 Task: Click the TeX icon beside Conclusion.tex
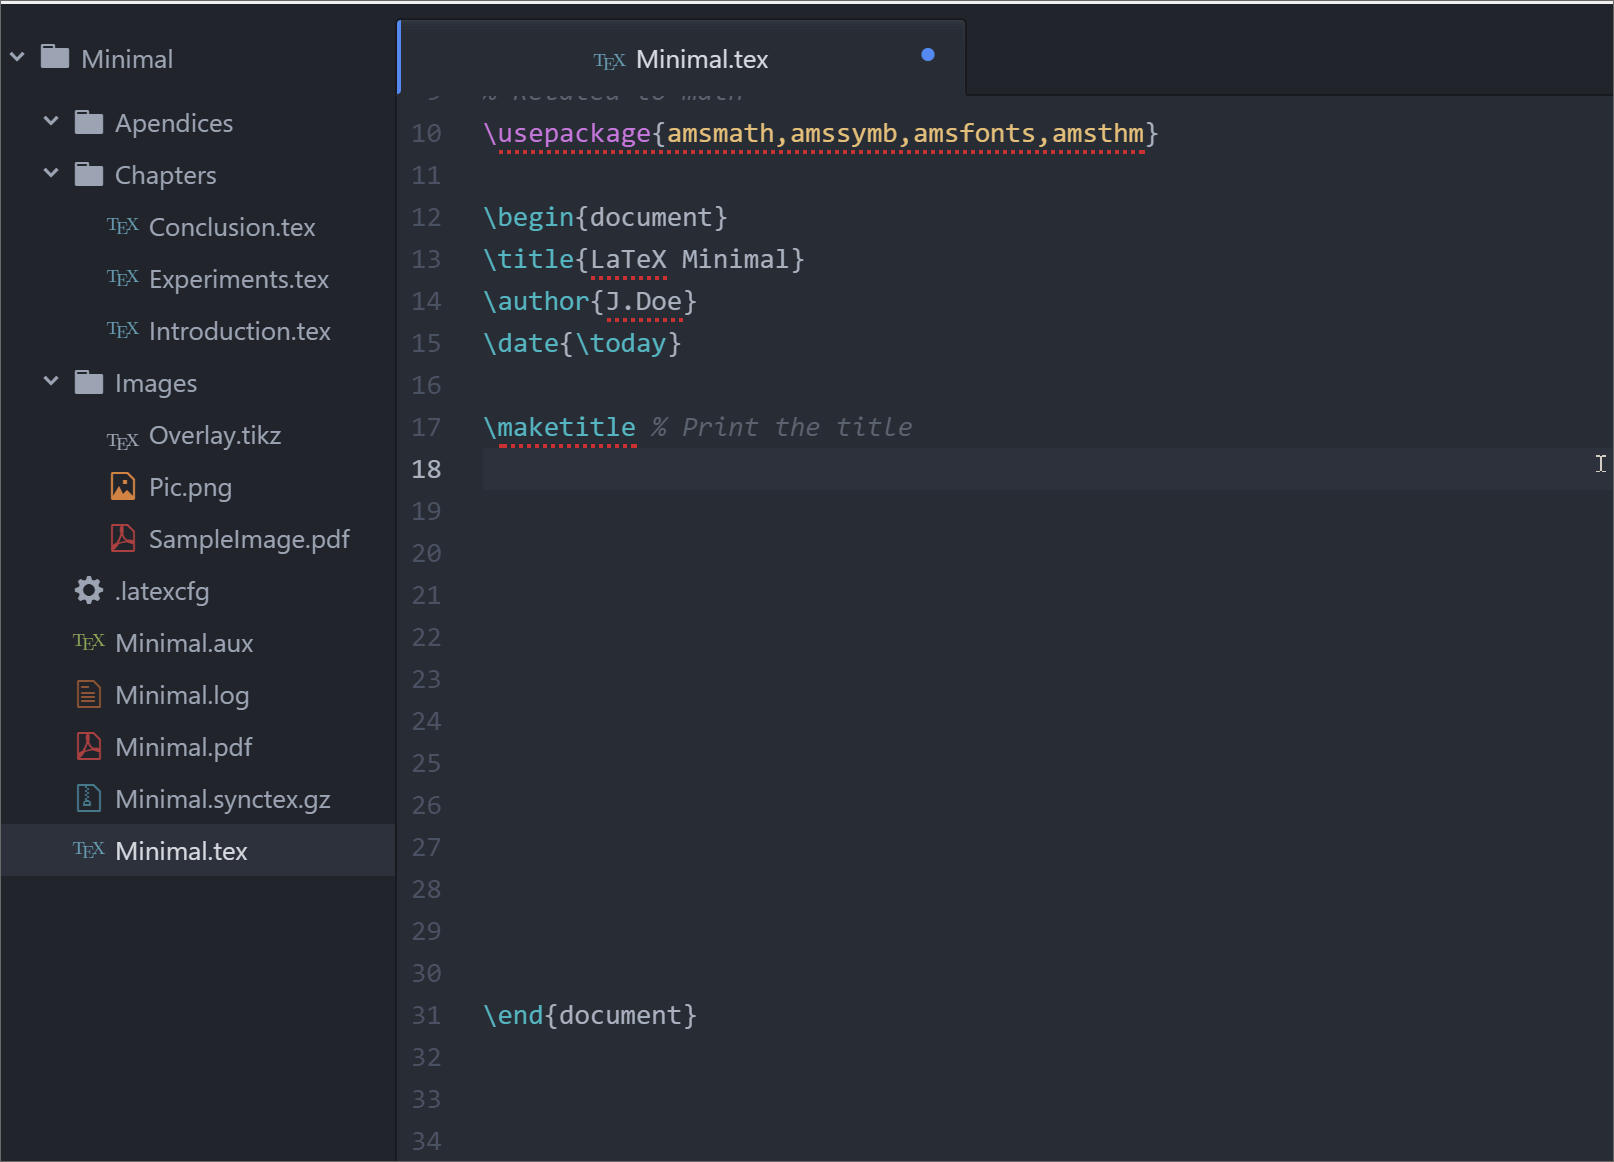(123, 226)
